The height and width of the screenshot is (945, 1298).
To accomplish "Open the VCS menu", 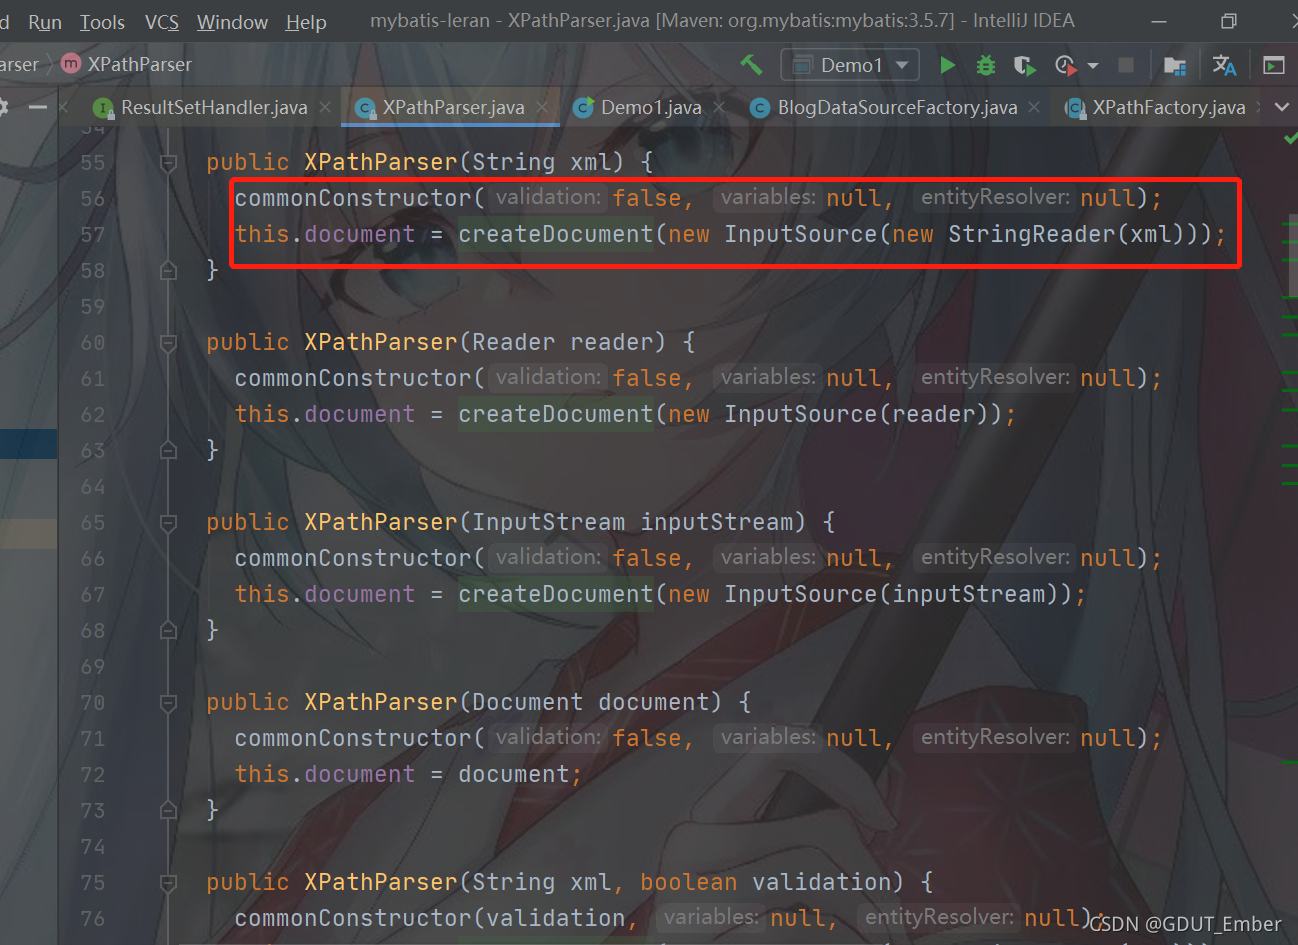I will [161, 21].
